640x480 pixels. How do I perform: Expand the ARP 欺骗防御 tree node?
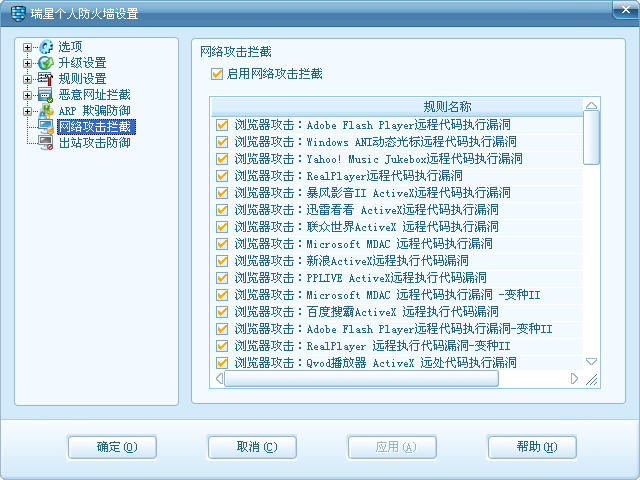tap(27, 111)
